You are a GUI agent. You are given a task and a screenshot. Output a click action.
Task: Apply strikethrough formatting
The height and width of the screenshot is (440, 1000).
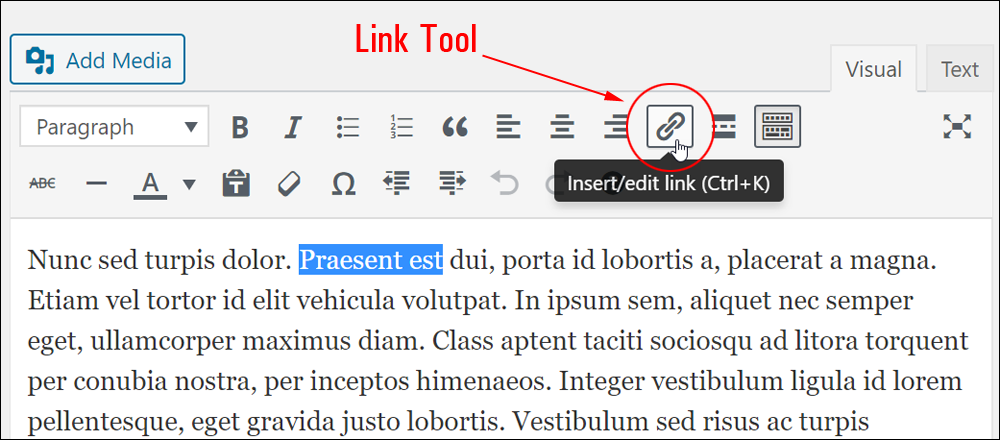coord(43,184)
